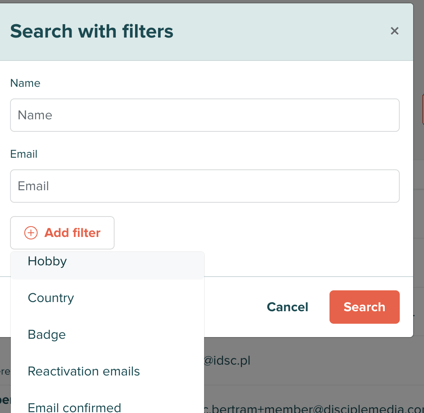424x413 pixels.
Task: Click the Name field label
Action: 25,83
